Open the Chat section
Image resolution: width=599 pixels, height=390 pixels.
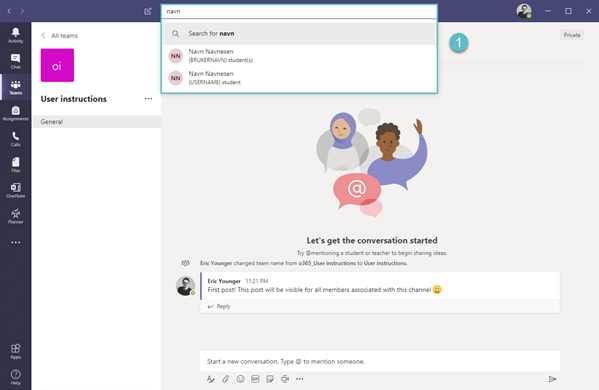[x=16, y=61]
